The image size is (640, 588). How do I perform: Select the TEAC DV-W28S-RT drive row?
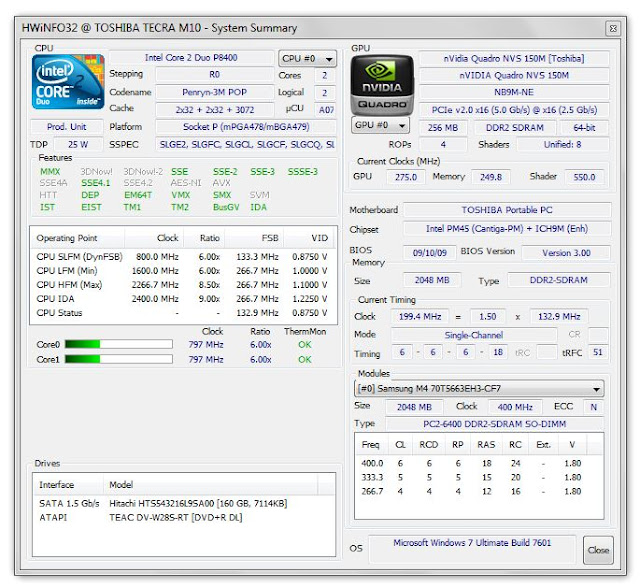(x=184, y=517)
